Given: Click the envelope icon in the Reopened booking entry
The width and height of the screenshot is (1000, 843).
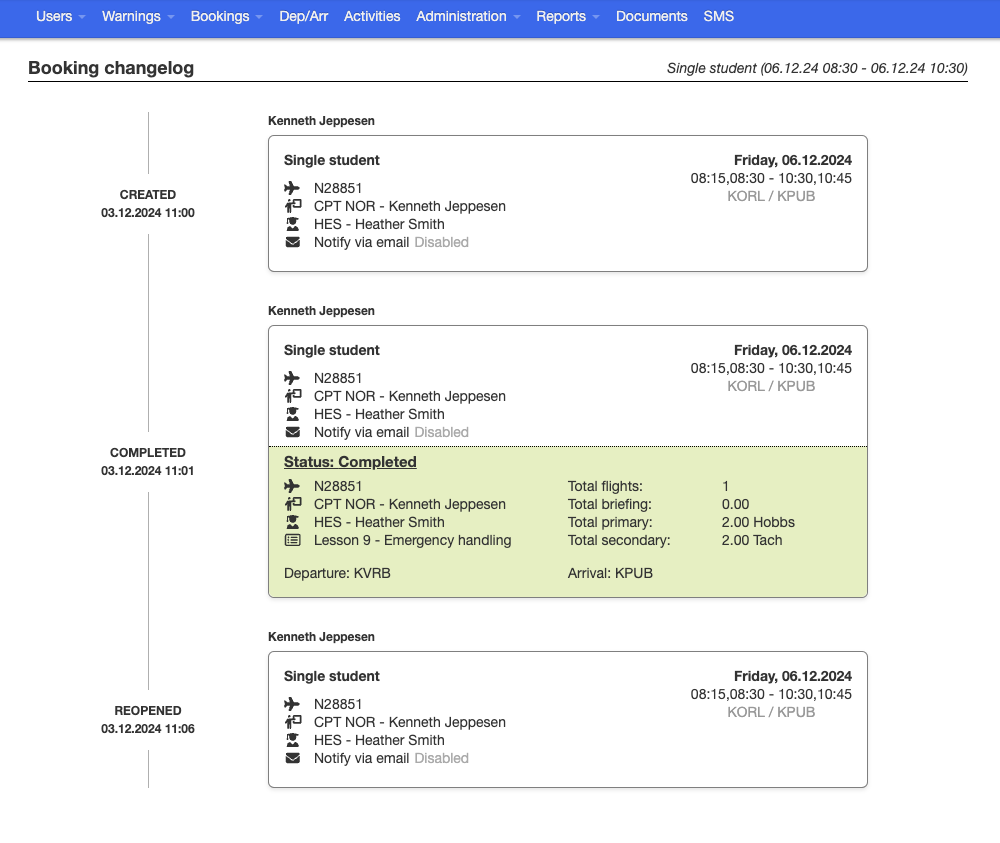Looking at the screenshot, I should point(293,758).
